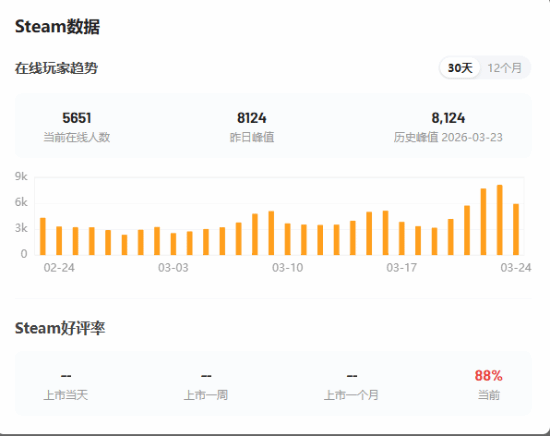Click the 当前 rating label
This screenshot has width=550, height=436.
click(x=489, y=395)
